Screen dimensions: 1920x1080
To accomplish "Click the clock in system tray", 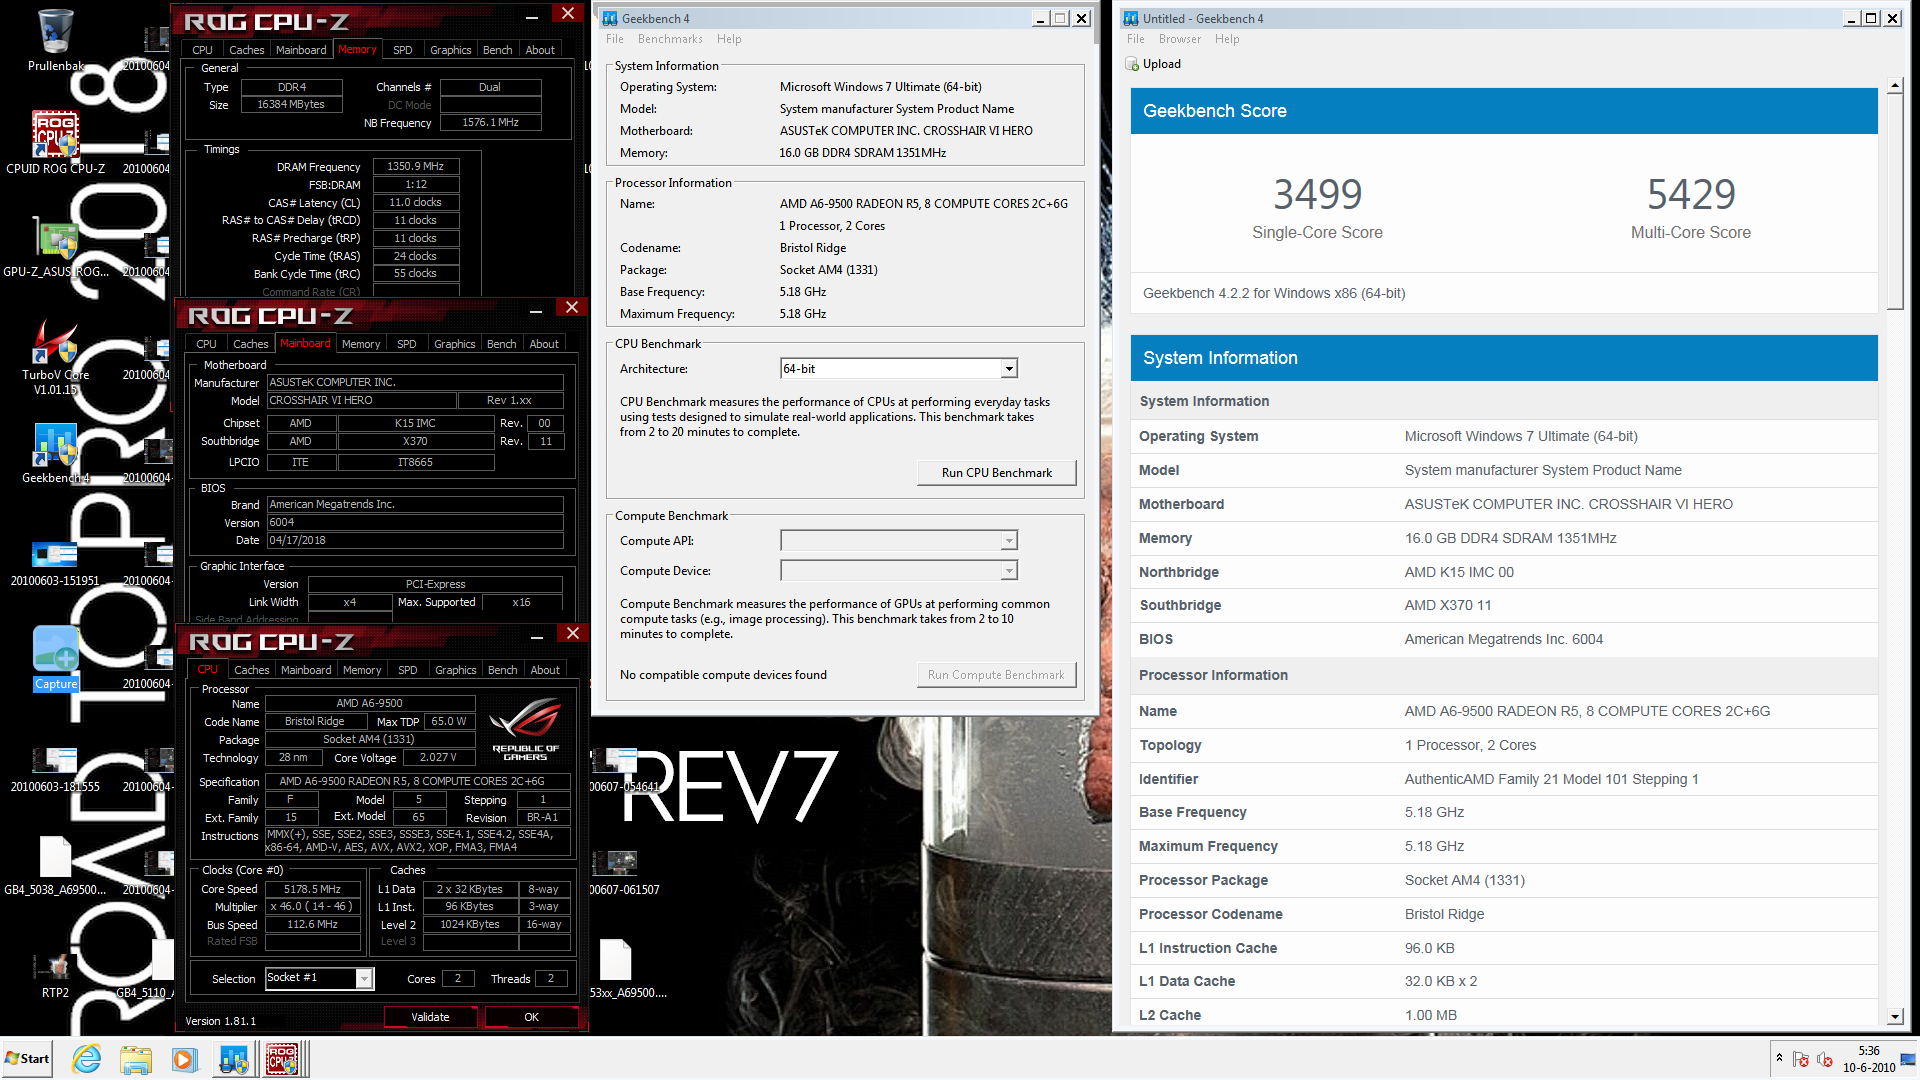I will [1869, 1059].
